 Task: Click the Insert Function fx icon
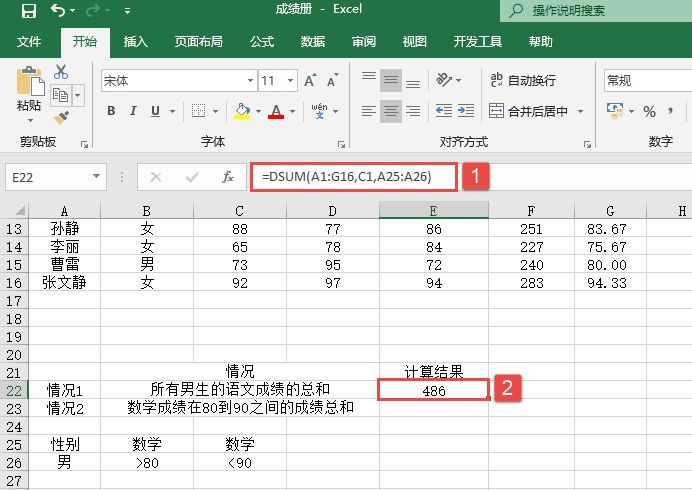[x=228, y=177]
